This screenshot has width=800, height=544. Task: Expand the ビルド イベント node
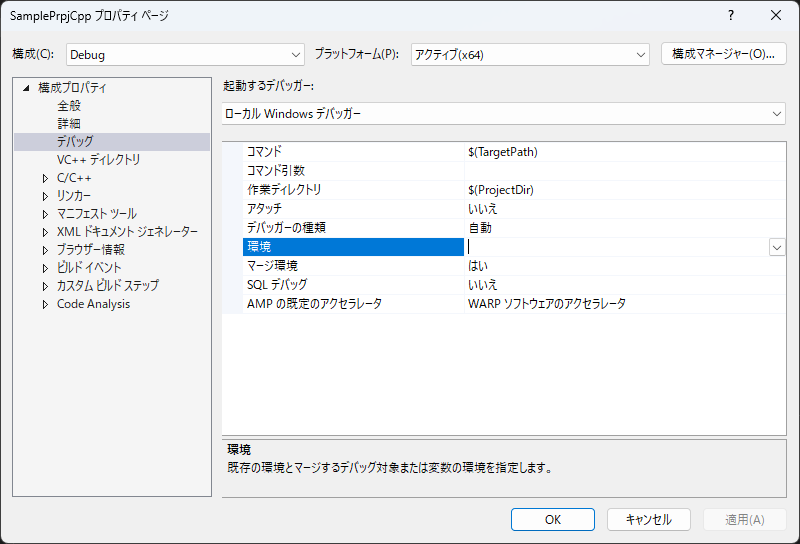point(45,268)
